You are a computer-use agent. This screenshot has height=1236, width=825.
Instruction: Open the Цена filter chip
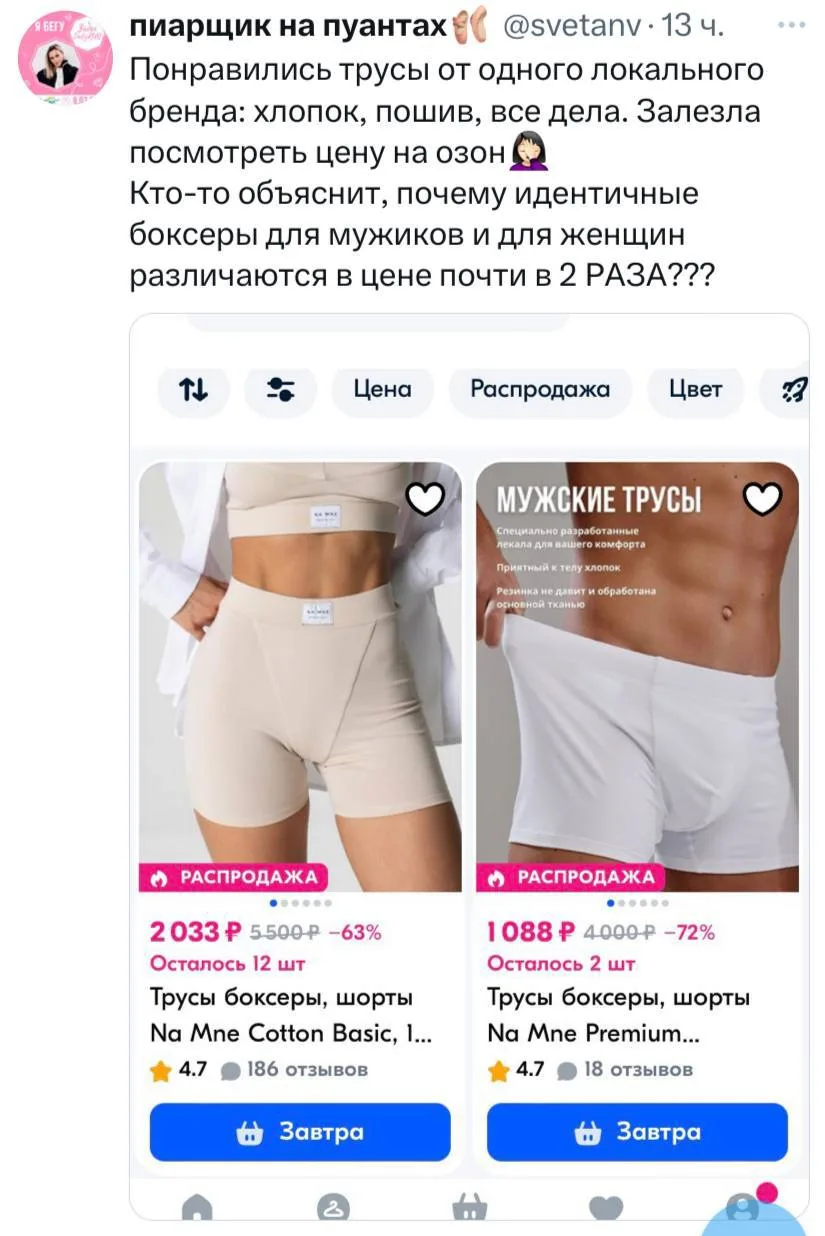tap(383, 390)
